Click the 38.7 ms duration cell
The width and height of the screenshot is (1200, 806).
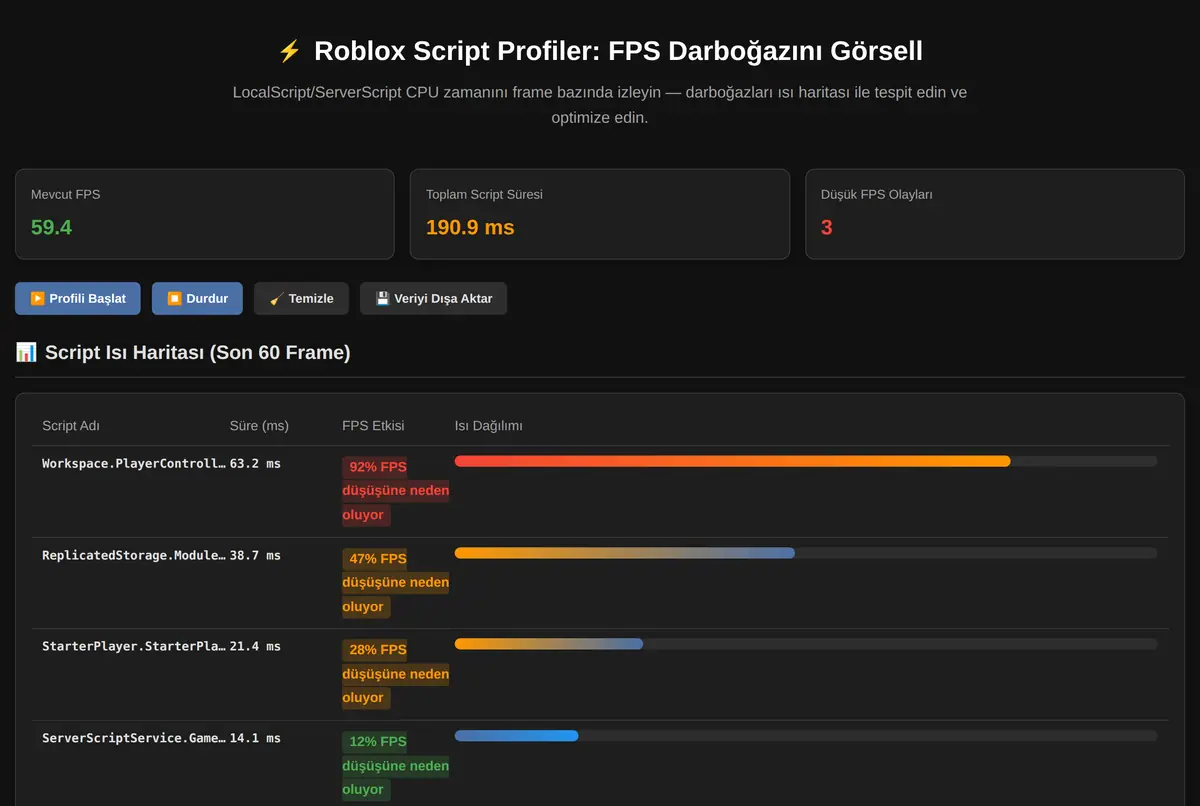(255, 555)
